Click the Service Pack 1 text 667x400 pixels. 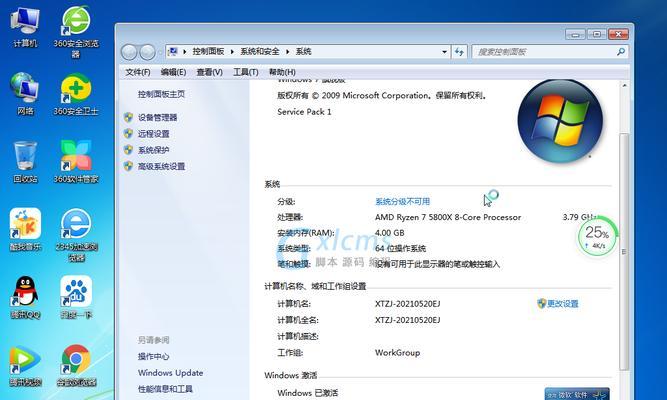304,112
